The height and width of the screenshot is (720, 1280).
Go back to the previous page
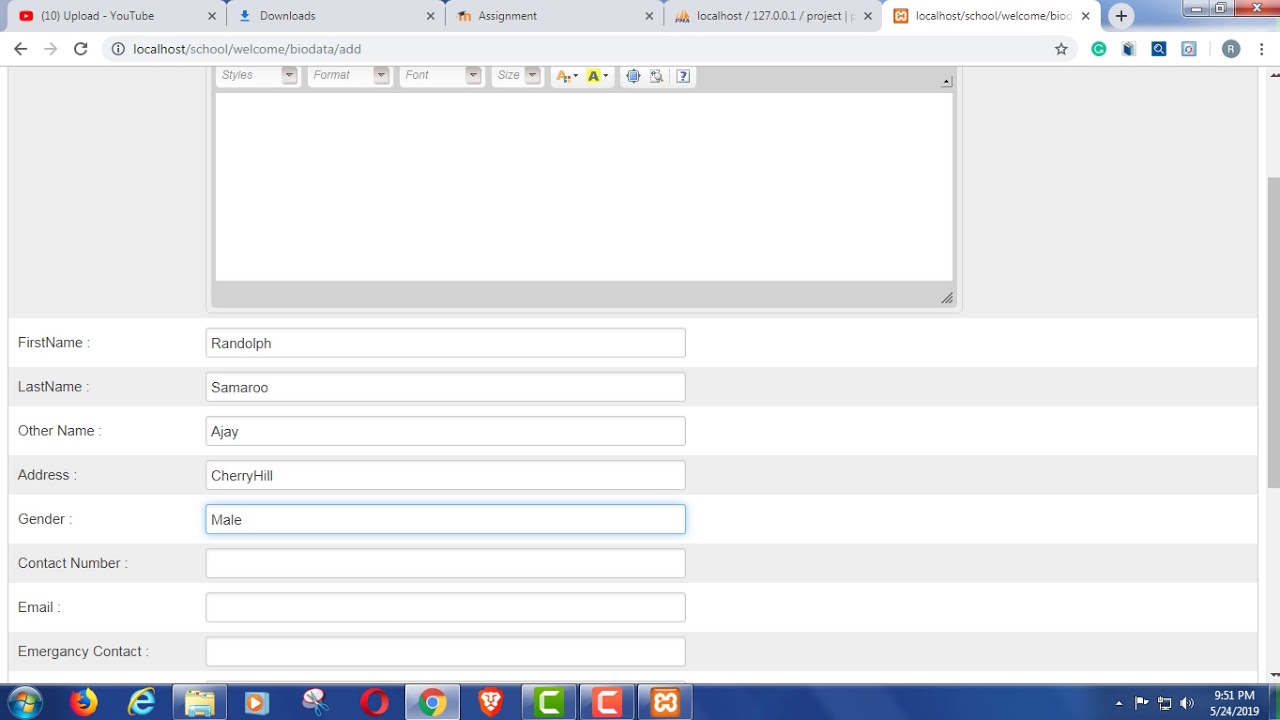(x=20, y=49)
